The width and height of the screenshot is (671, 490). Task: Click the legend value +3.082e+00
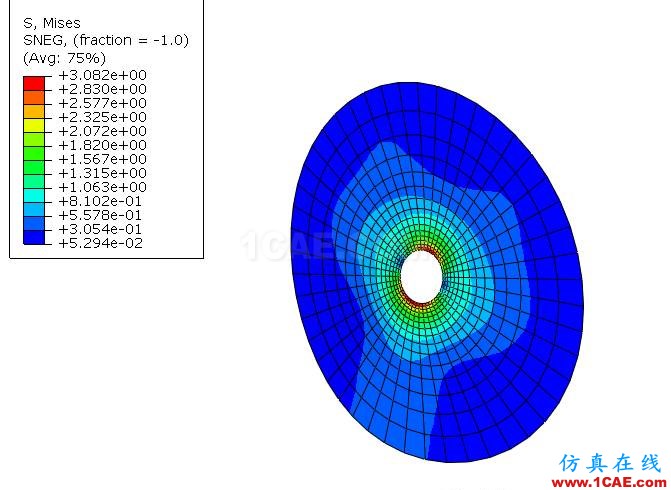coord(102,75)
